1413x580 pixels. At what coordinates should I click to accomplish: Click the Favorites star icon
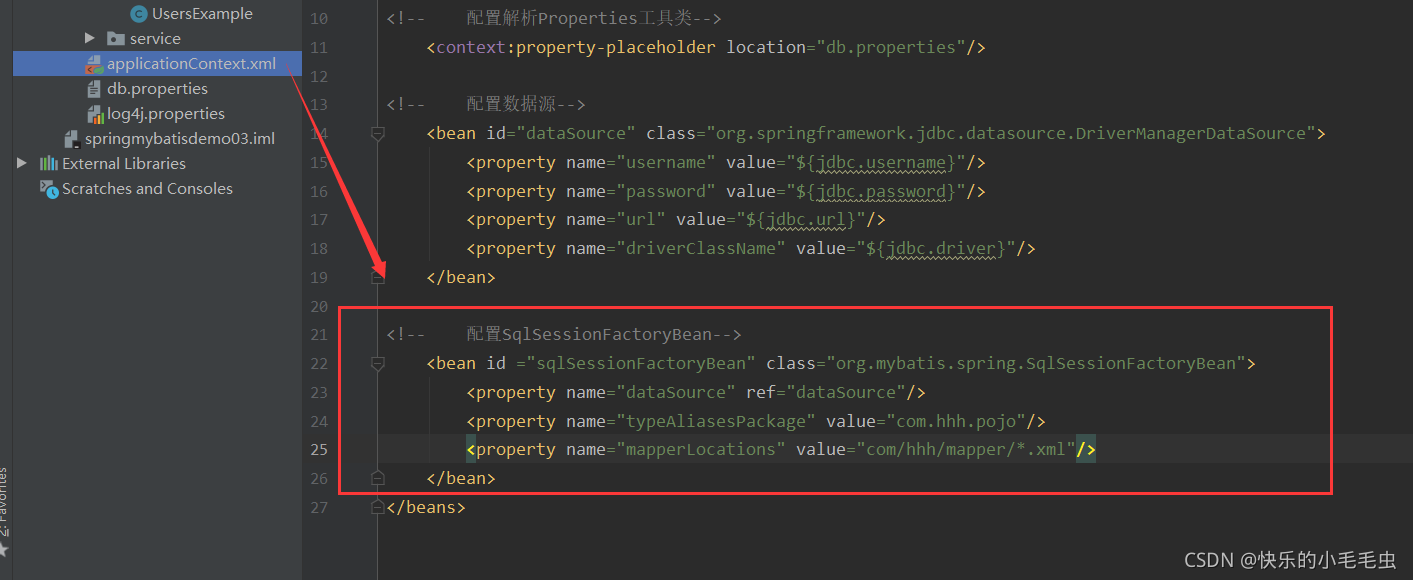pyautogui.click(x=4, y=550)
